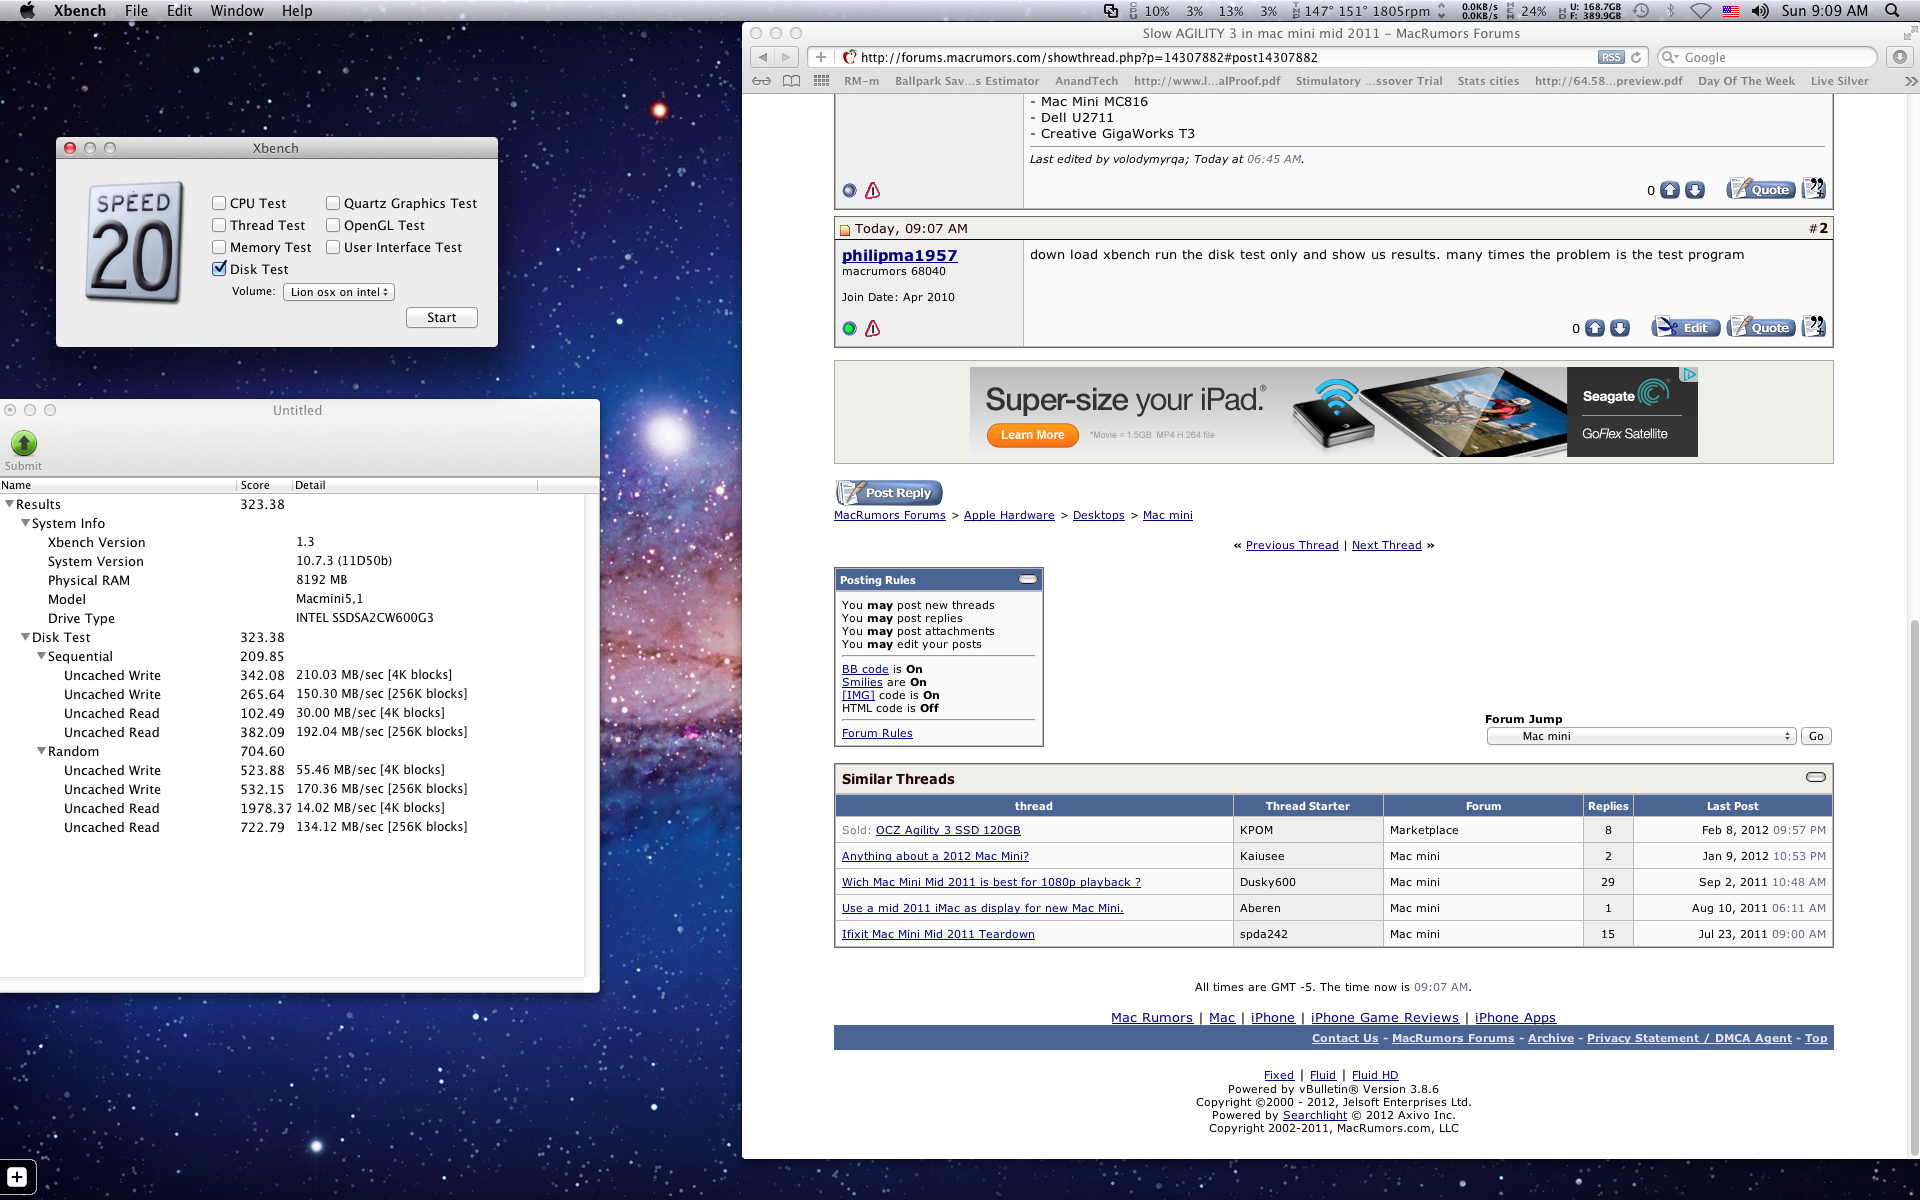Vote up the philipma1957 post
The image size is (1920, 1200).
pyautogui.click(x=1595, y=328)
